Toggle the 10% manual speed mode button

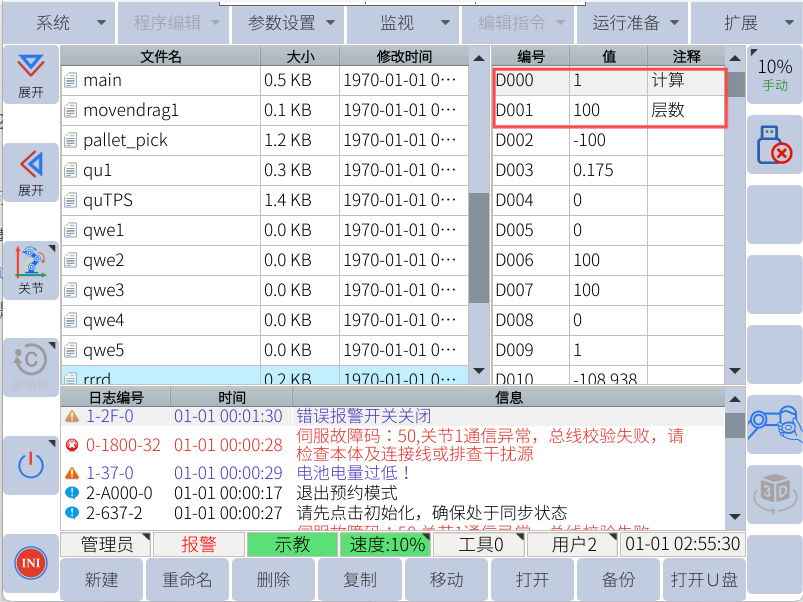[x=775, y=74]
